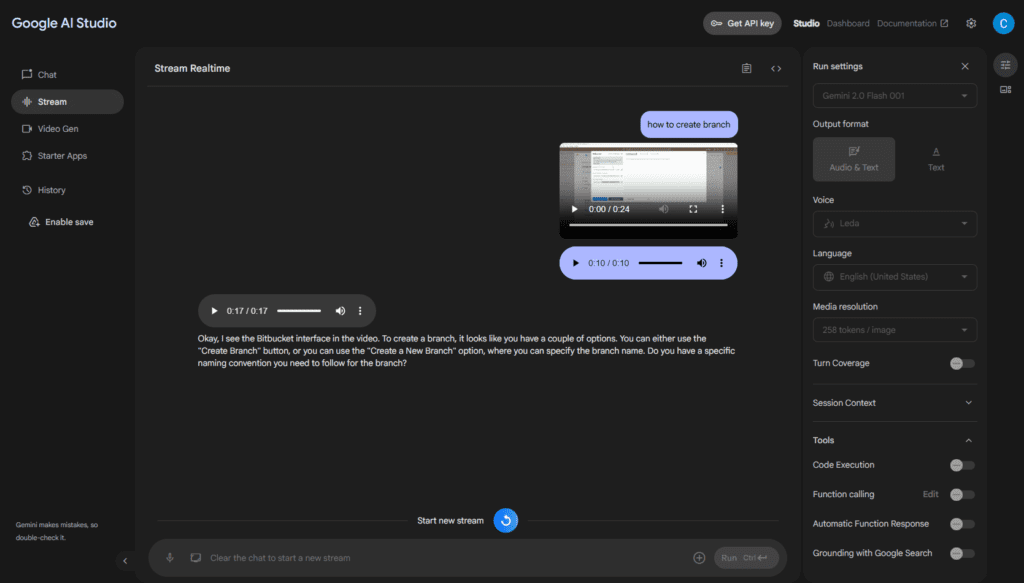
Task: Close the Run settings panel
Action: (965, 67)
